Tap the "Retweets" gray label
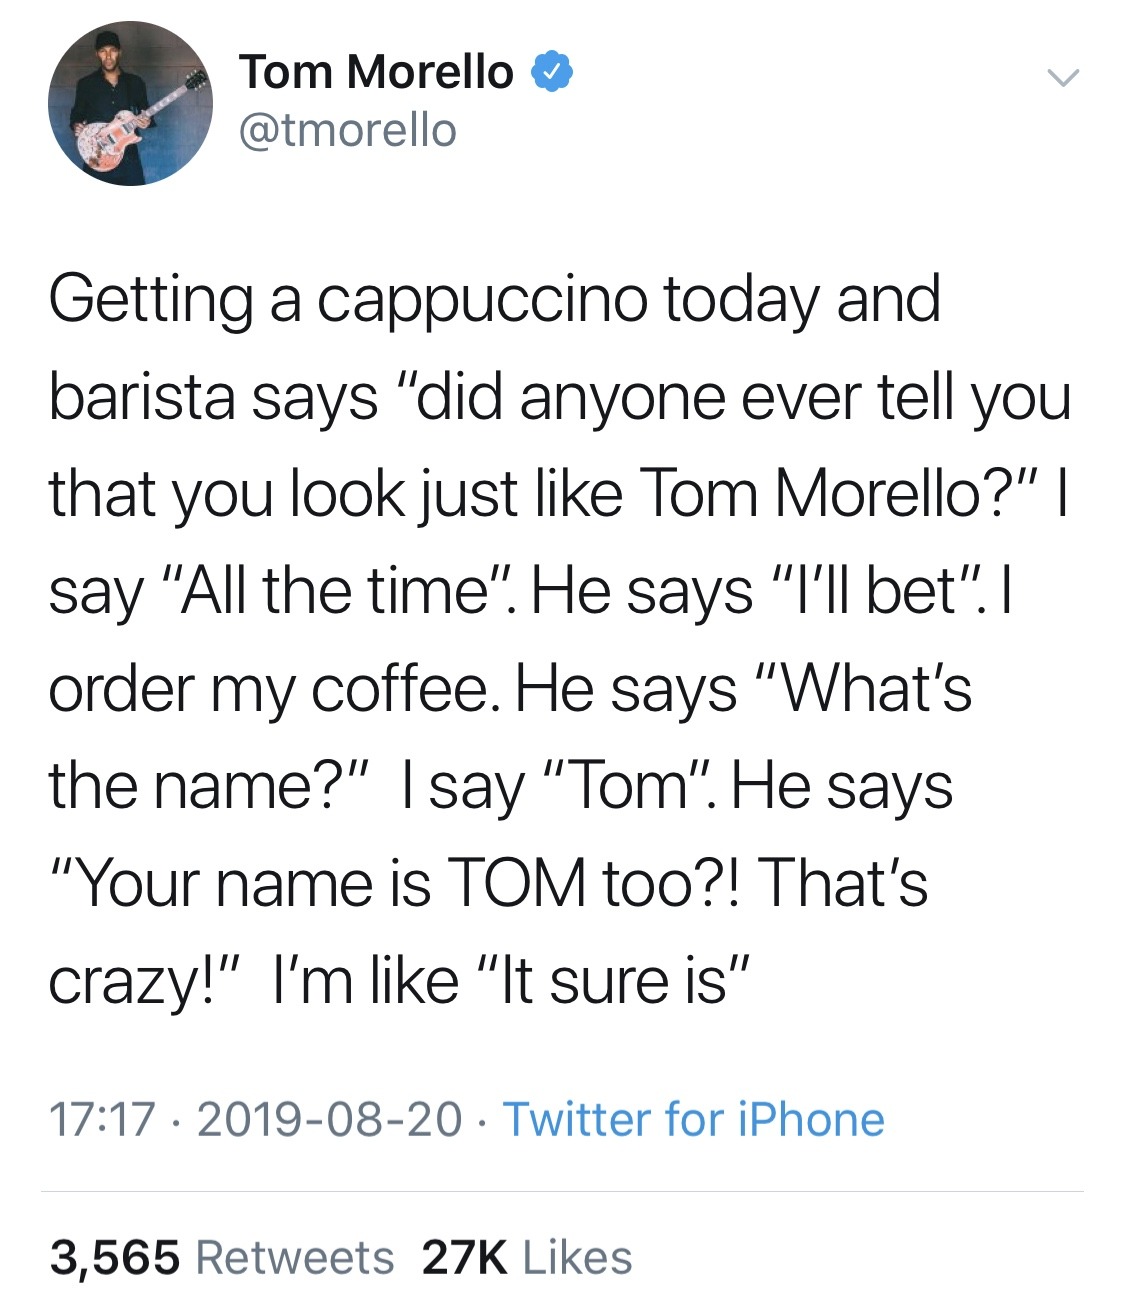This screenshot has width=1125, height=1304. coord(295,1257)
